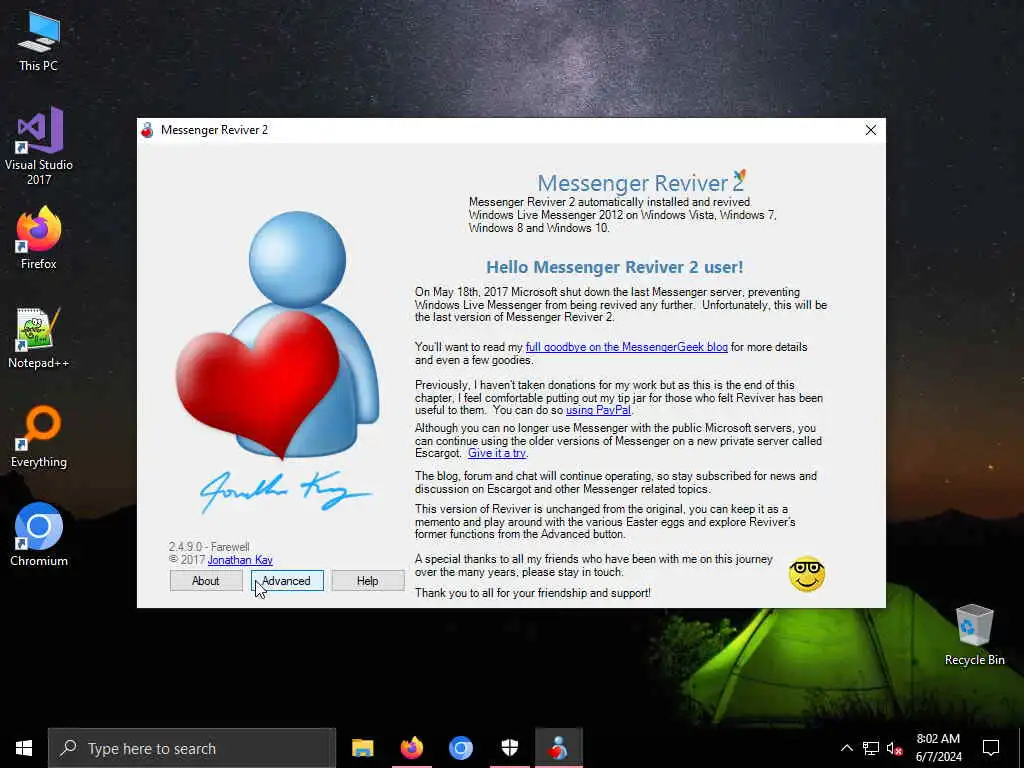
Task: Close the Messenger Reviver 2 window
Action: 871,130
